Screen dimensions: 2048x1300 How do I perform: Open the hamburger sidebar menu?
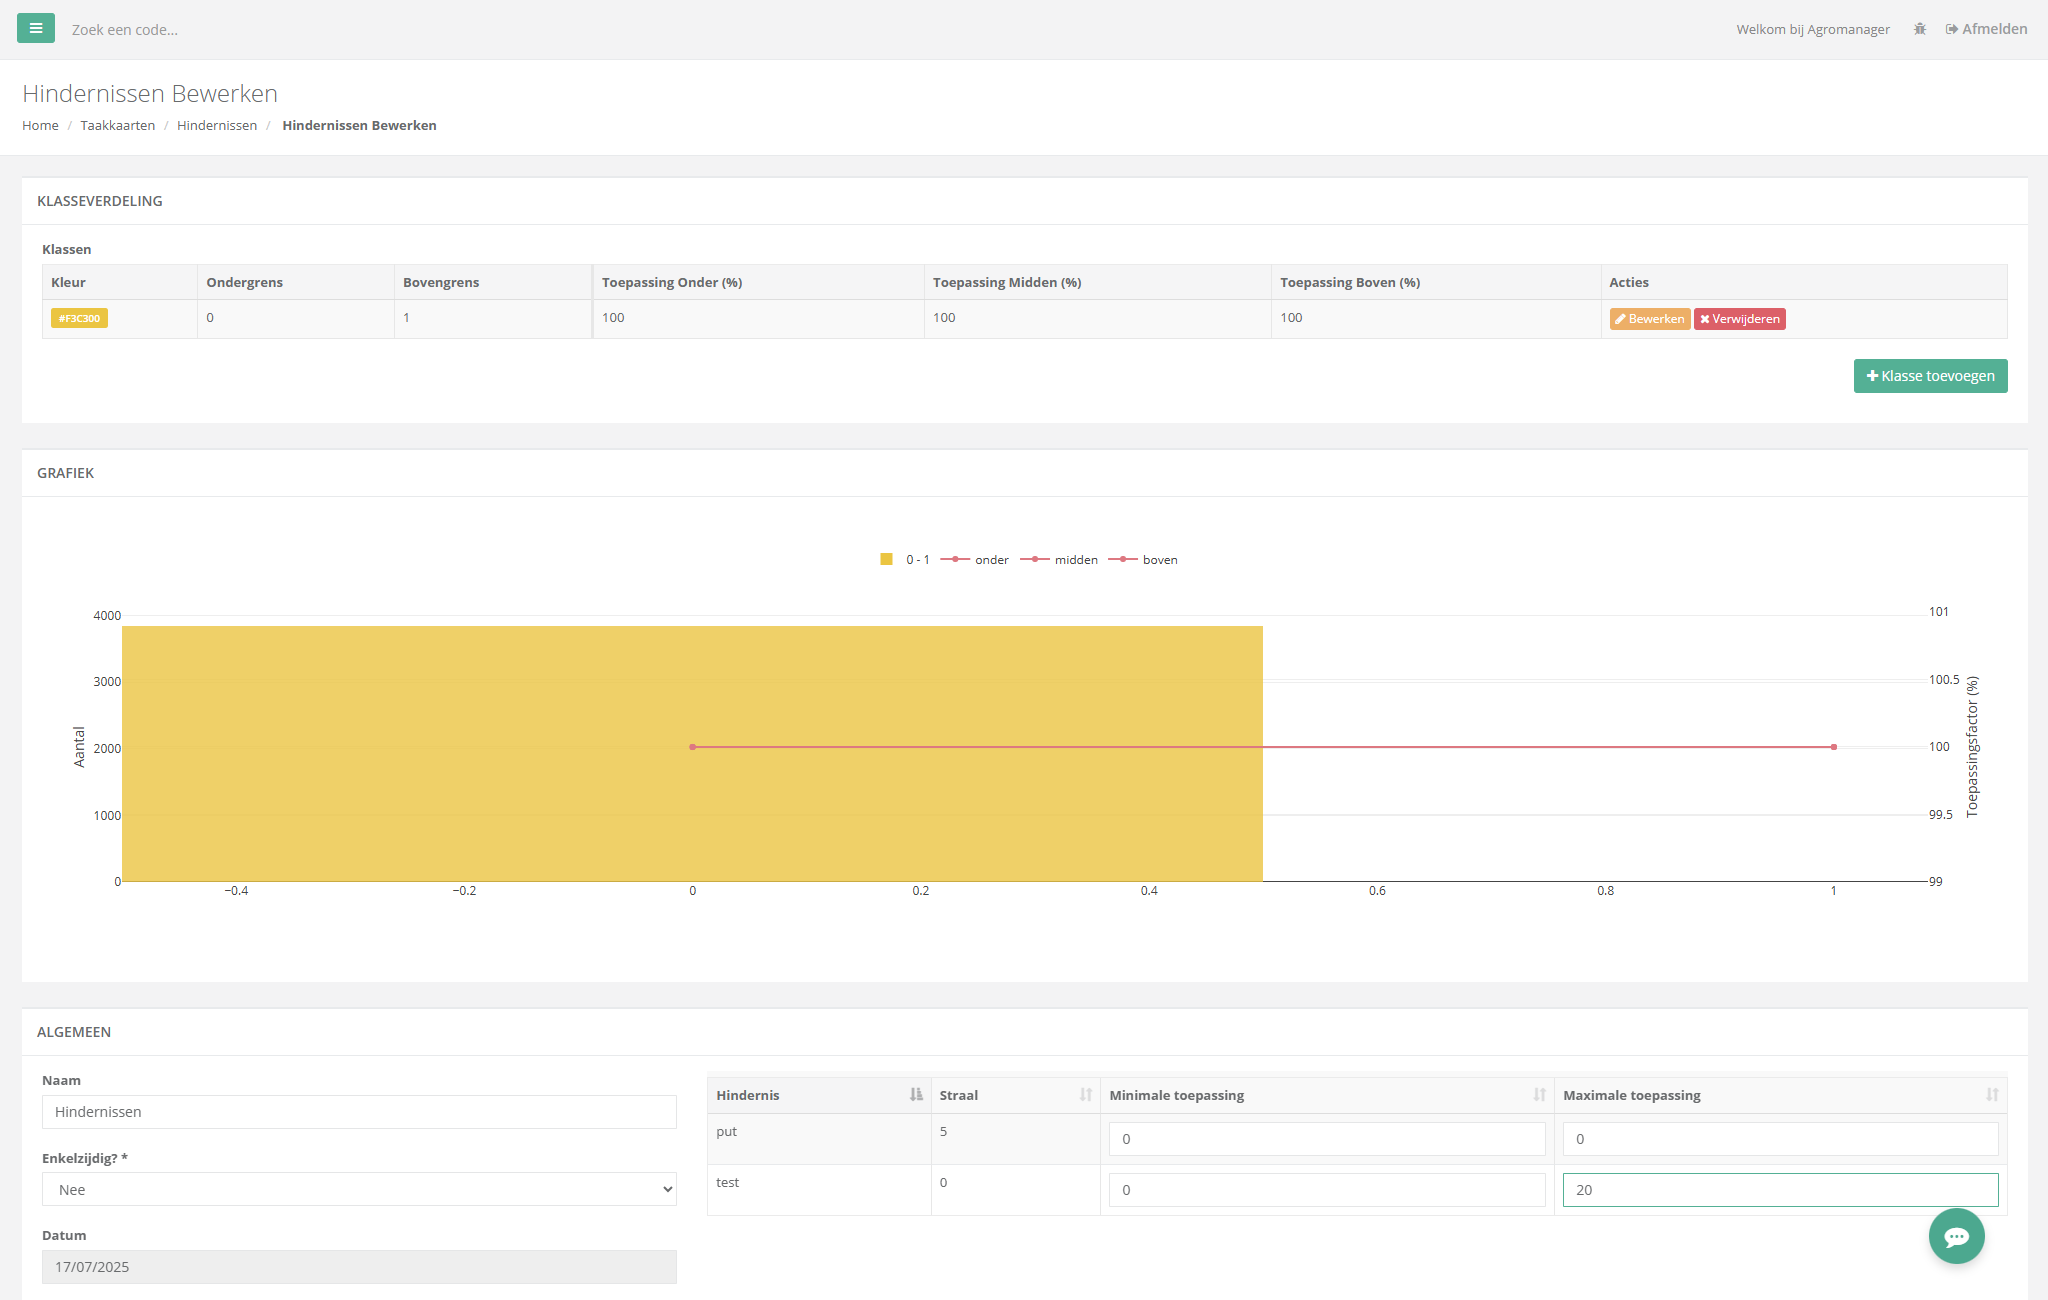point(36,28)
